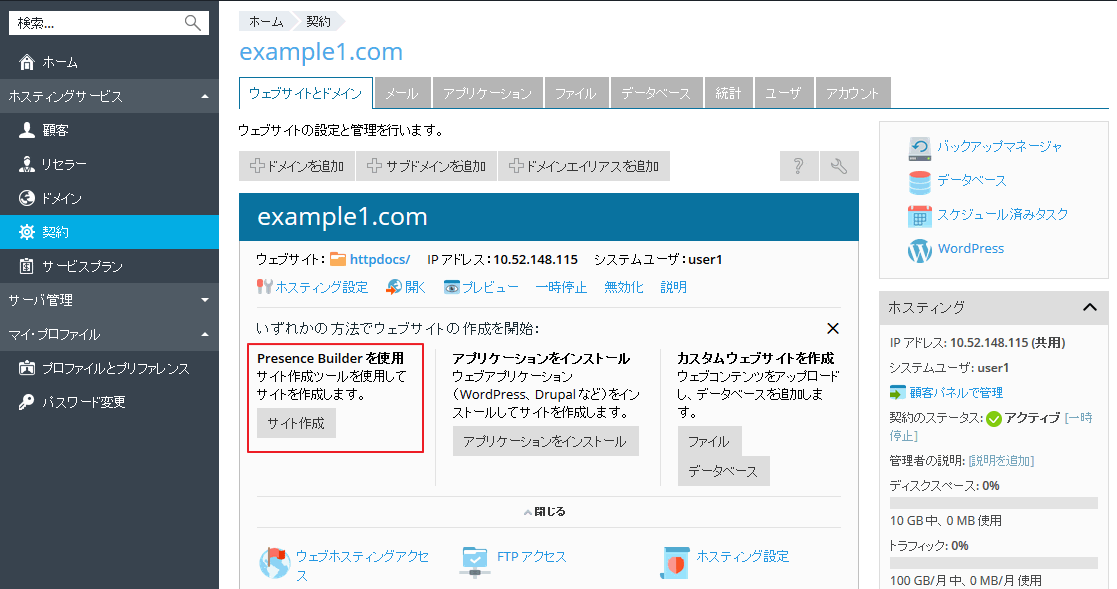Click the アプリケーションをインストール button
1117x589 pixels.
[x=545, y=441]
